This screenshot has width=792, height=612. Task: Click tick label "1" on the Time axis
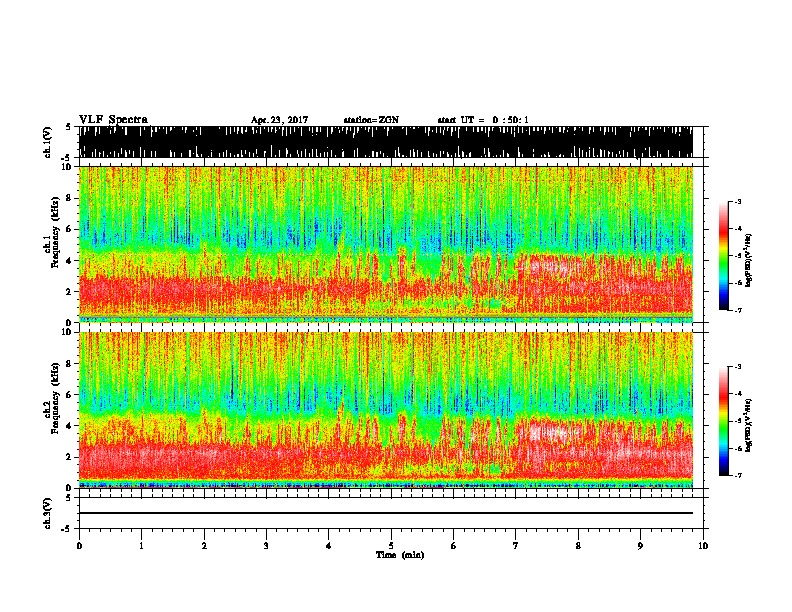pyautogui.click(x=141, y=545)
